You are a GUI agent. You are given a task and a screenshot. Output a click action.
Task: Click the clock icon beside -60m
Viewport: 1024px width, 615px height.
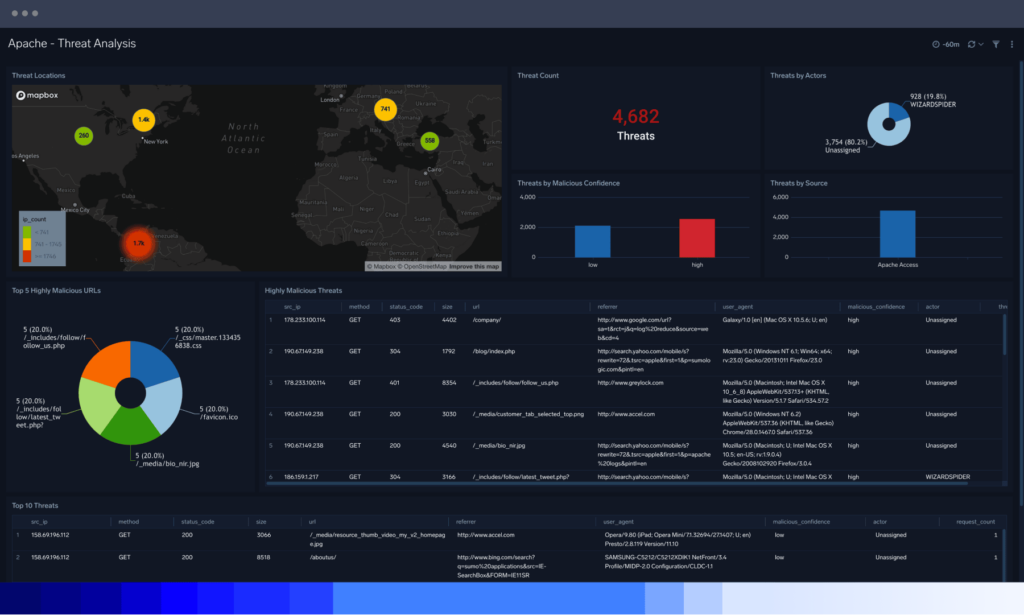[936, 44]
